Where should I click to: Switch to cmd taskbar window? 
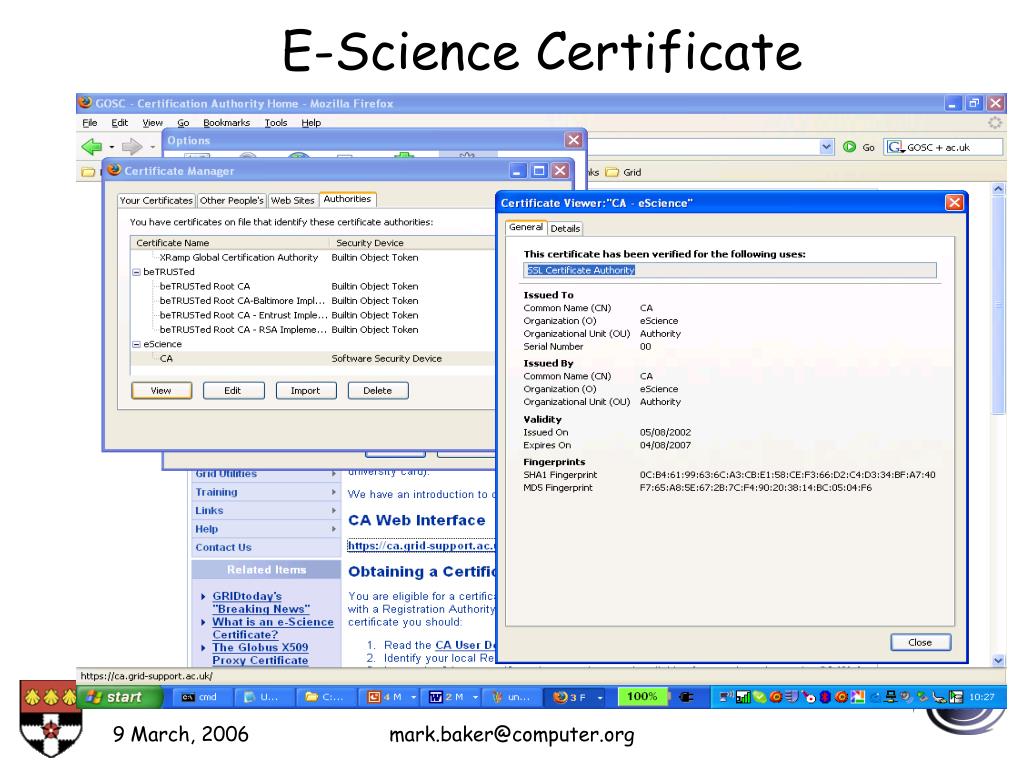point(200,697)
